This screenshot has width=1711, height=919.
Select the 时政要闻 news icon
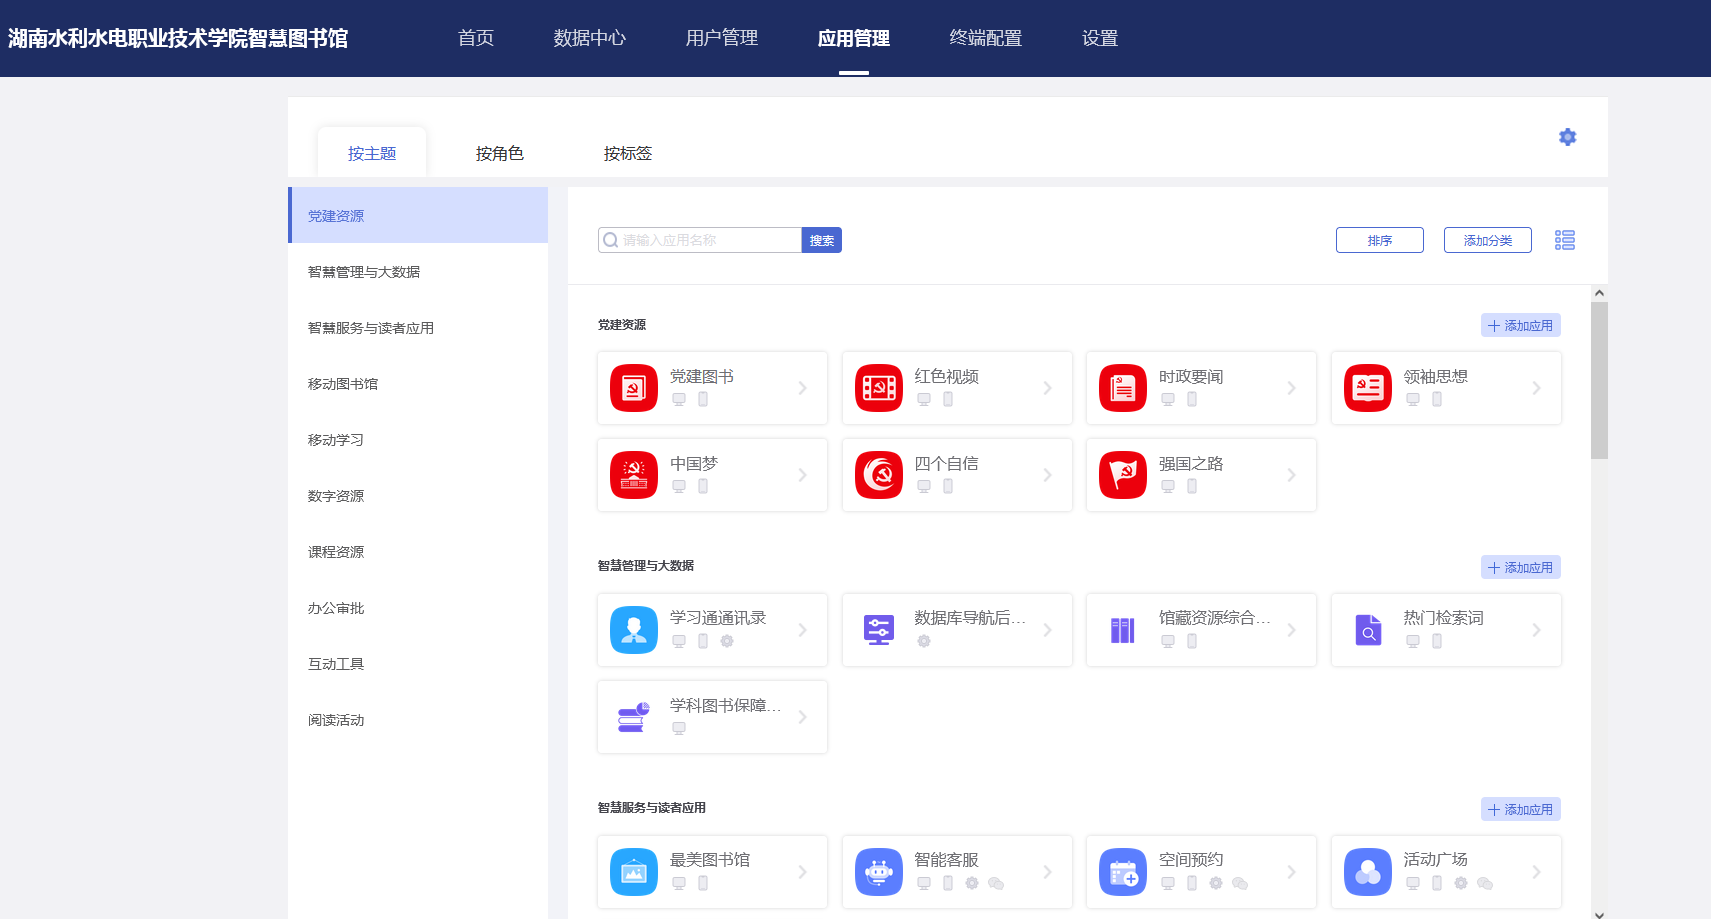point(1122,388)
